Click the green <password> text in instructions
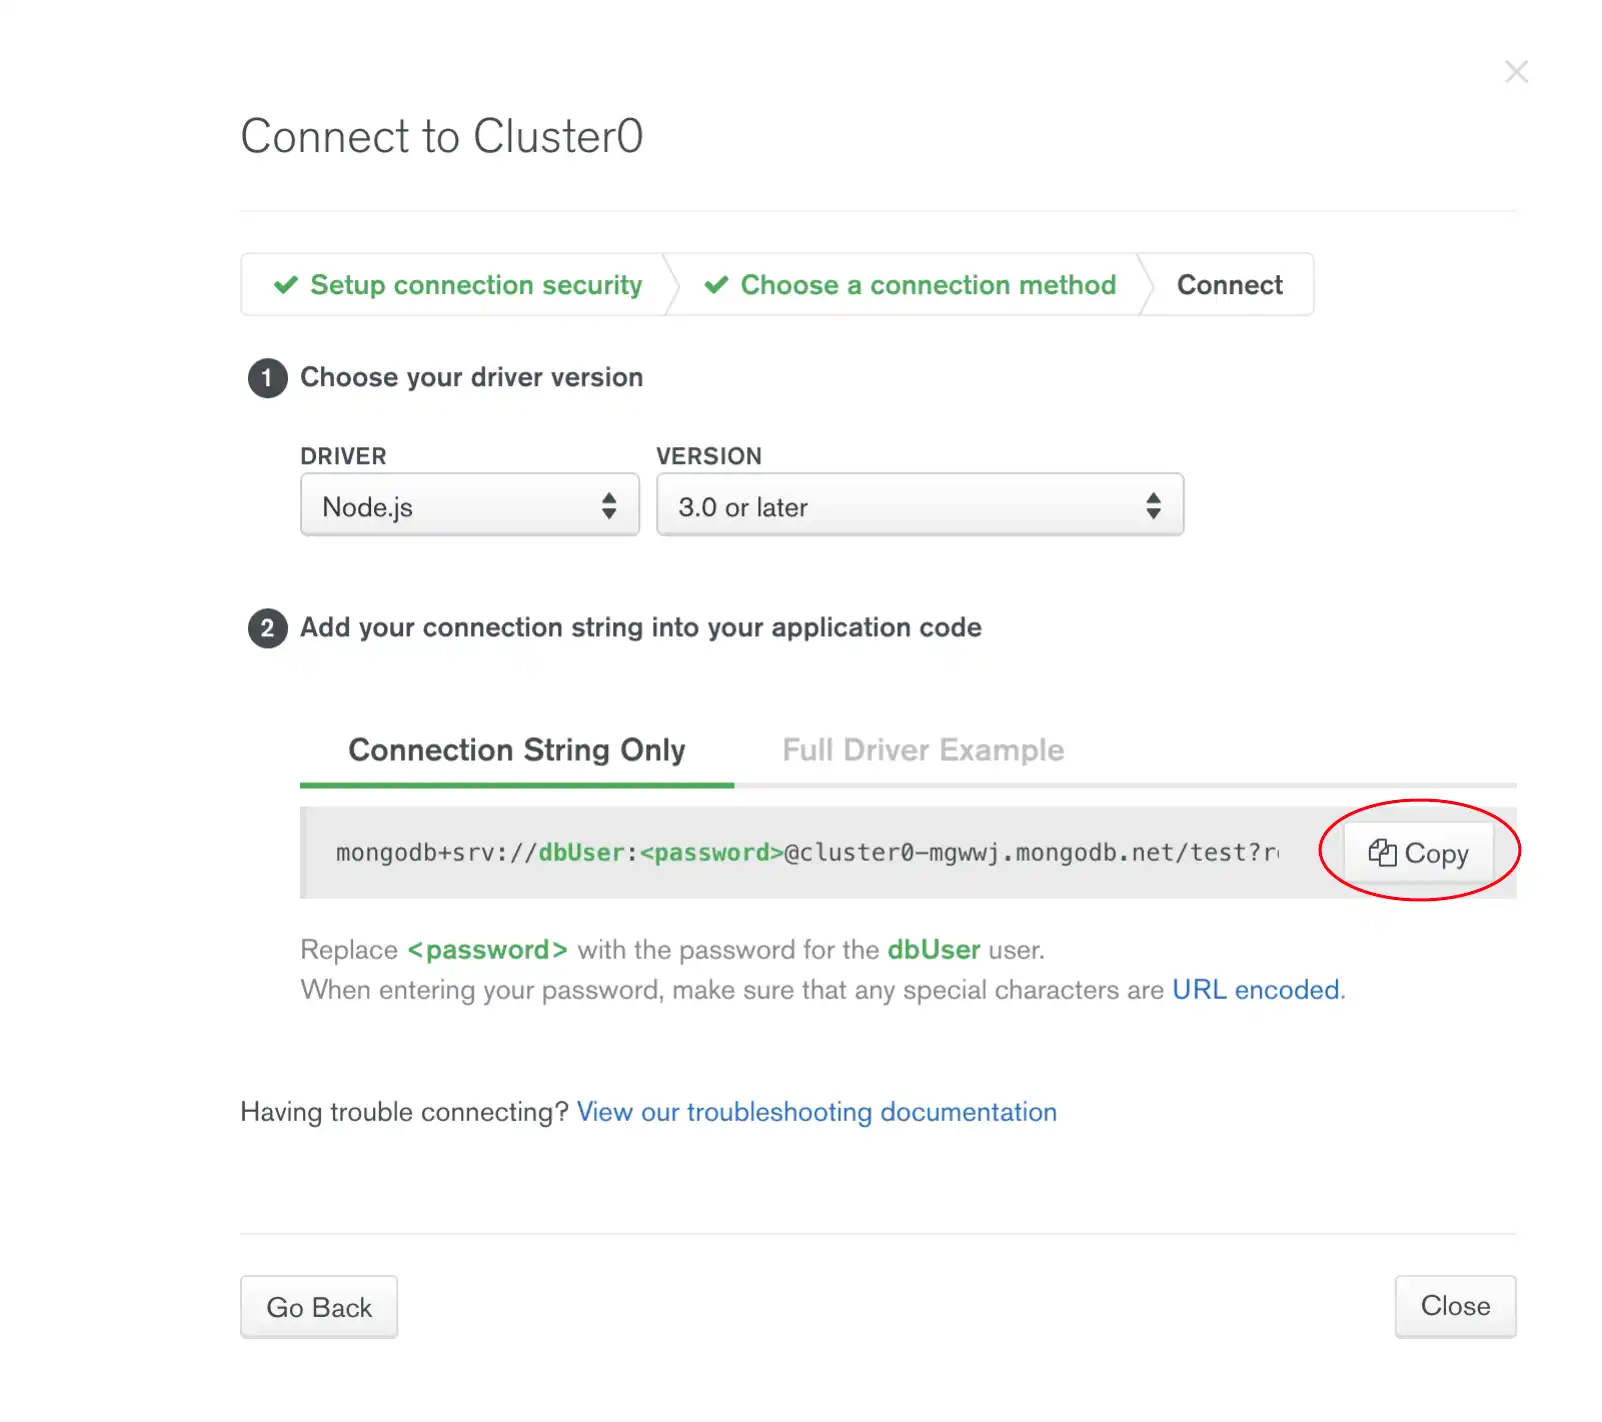The width and height of the screenshot is (1602, 1422). 488,949
